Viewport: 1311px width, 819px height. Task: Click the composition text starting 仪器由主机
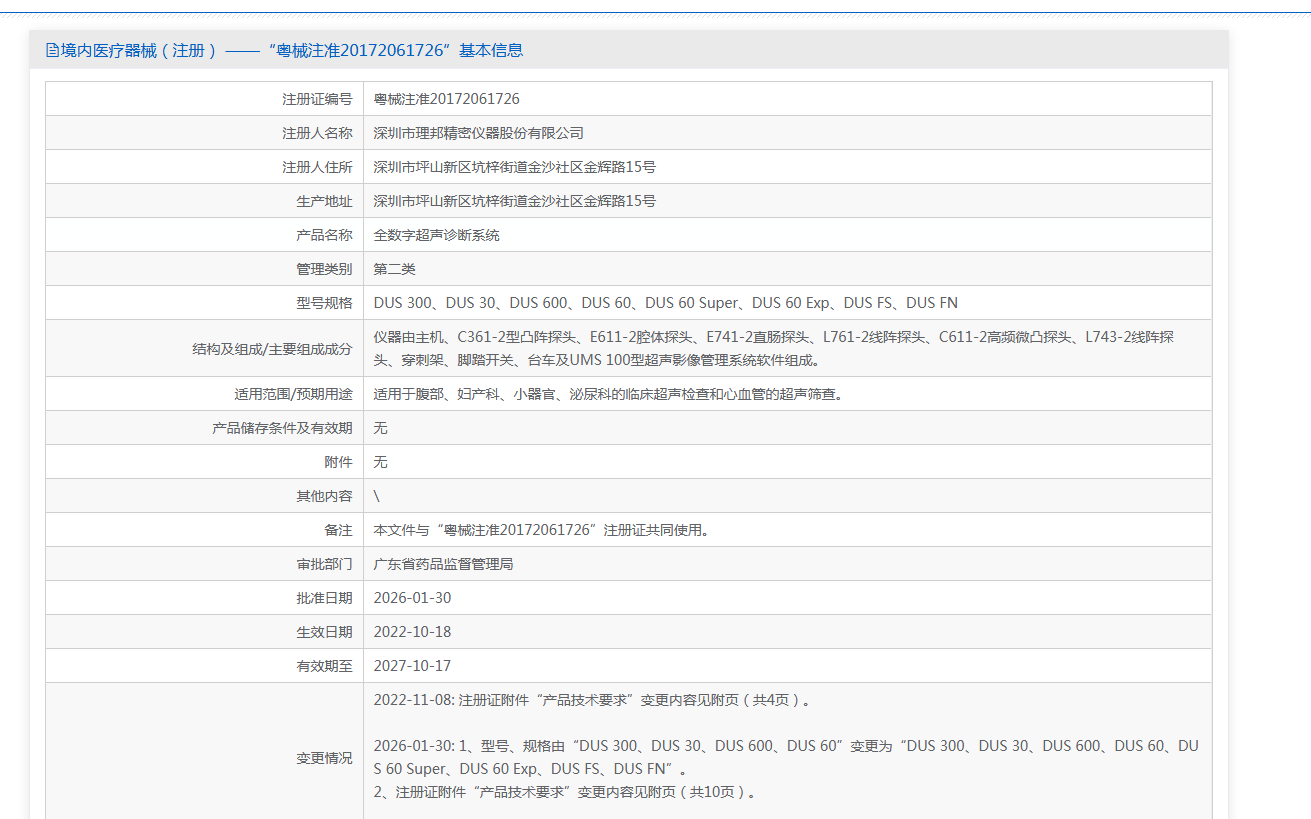coord(774,348)
